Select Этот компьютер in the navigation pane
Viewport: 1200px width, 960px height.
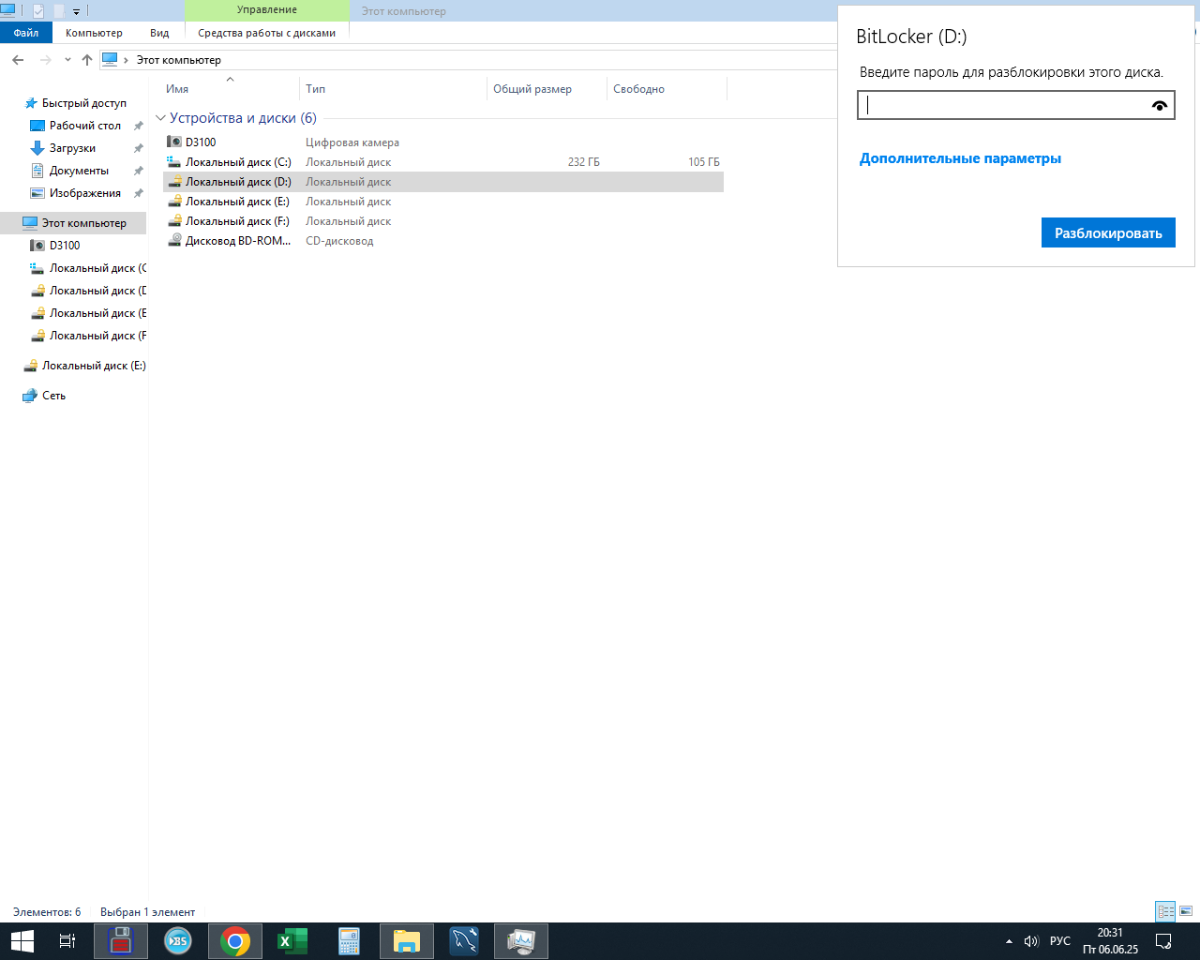coord(73,222)
